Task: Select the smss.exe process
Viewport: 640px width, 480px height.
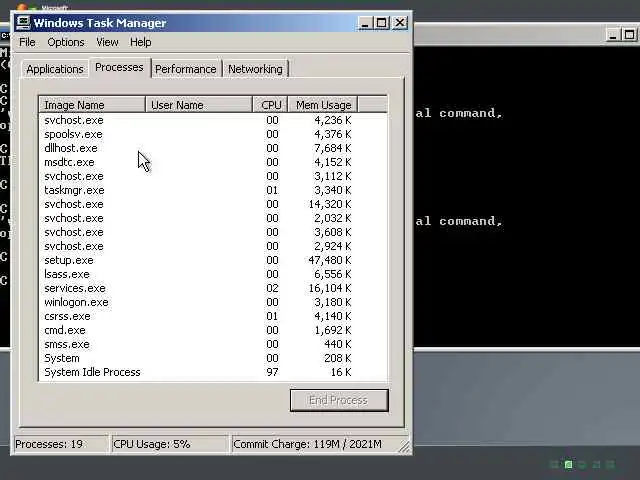Action: click(x=213, y=344)
